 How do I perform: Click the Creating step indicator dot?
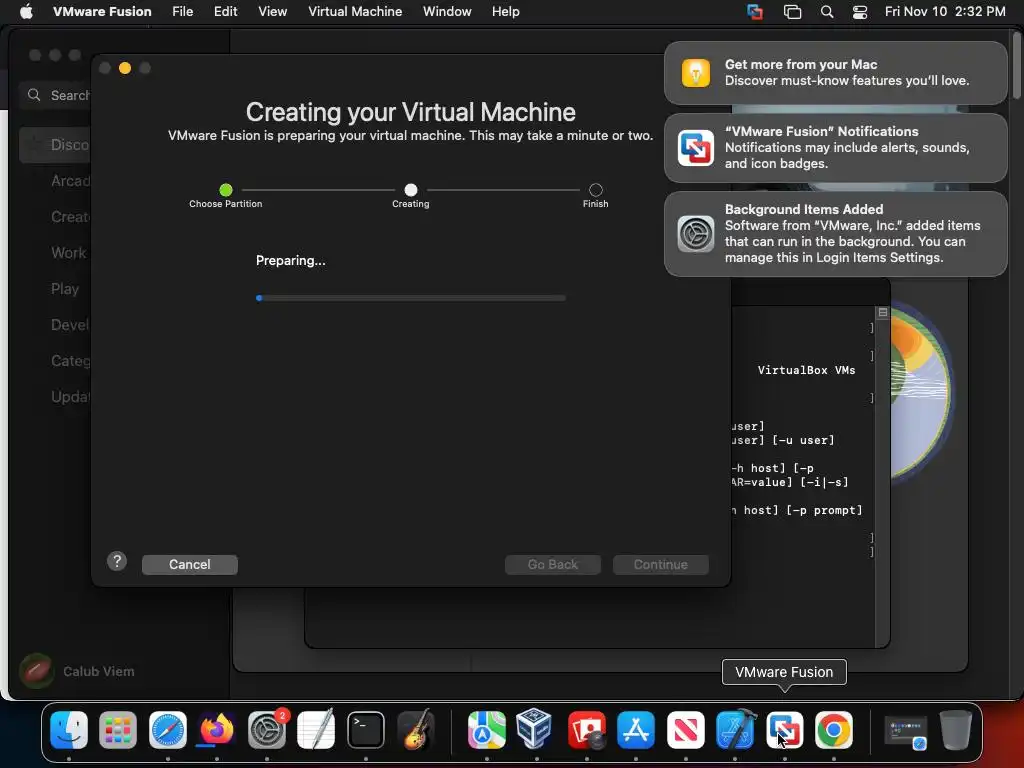pos(411,190)
